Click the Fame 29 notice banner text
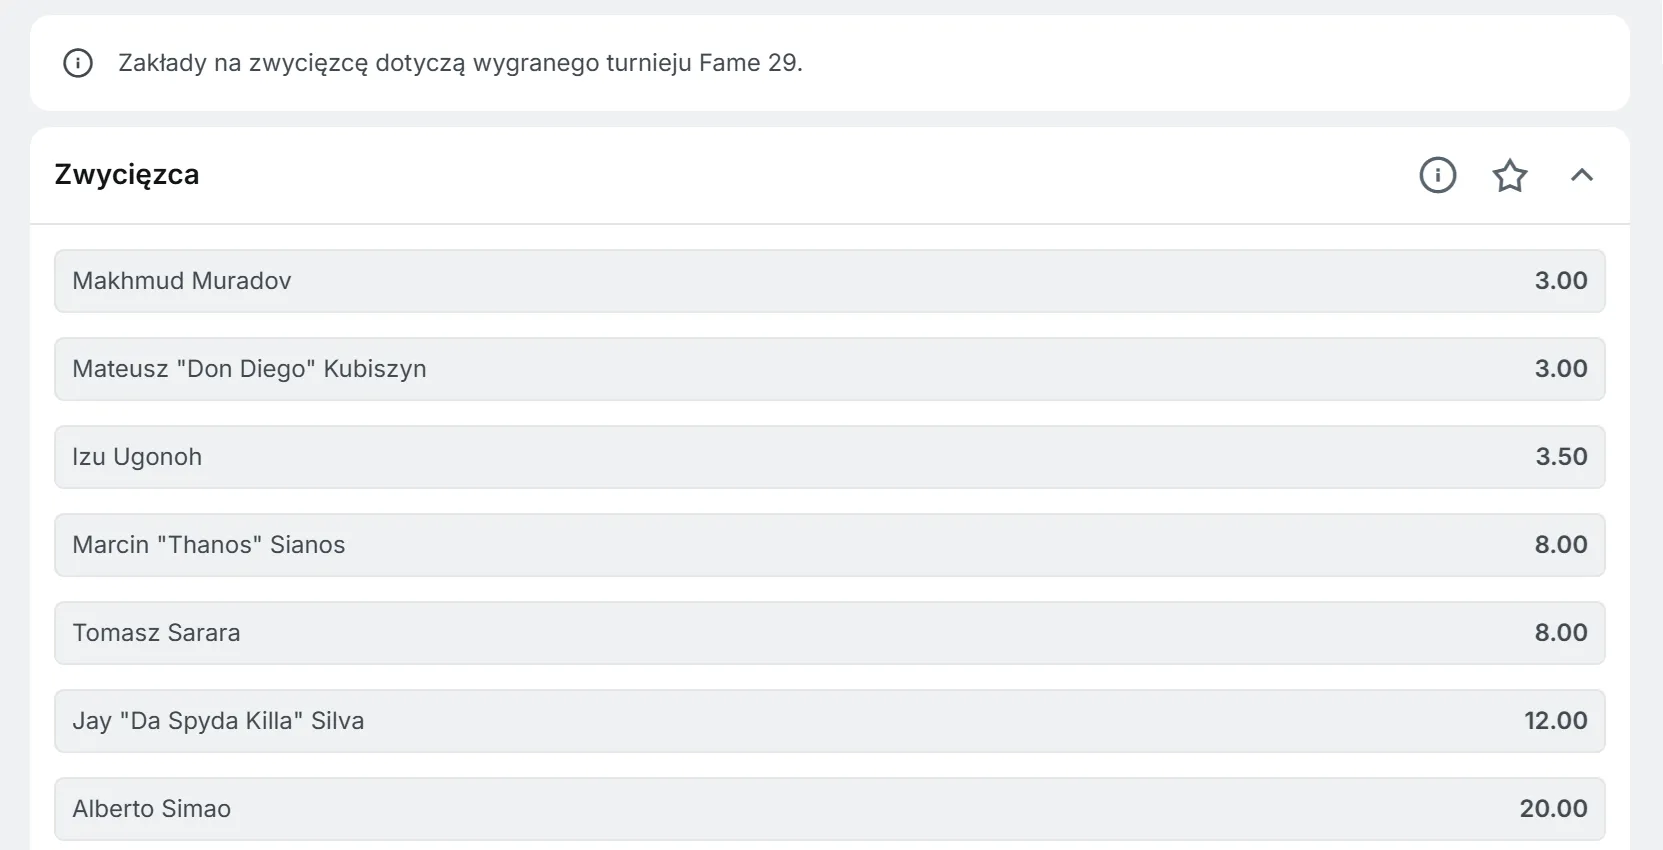This screenshot has height=850, width=1663. [x=460, y=62]
